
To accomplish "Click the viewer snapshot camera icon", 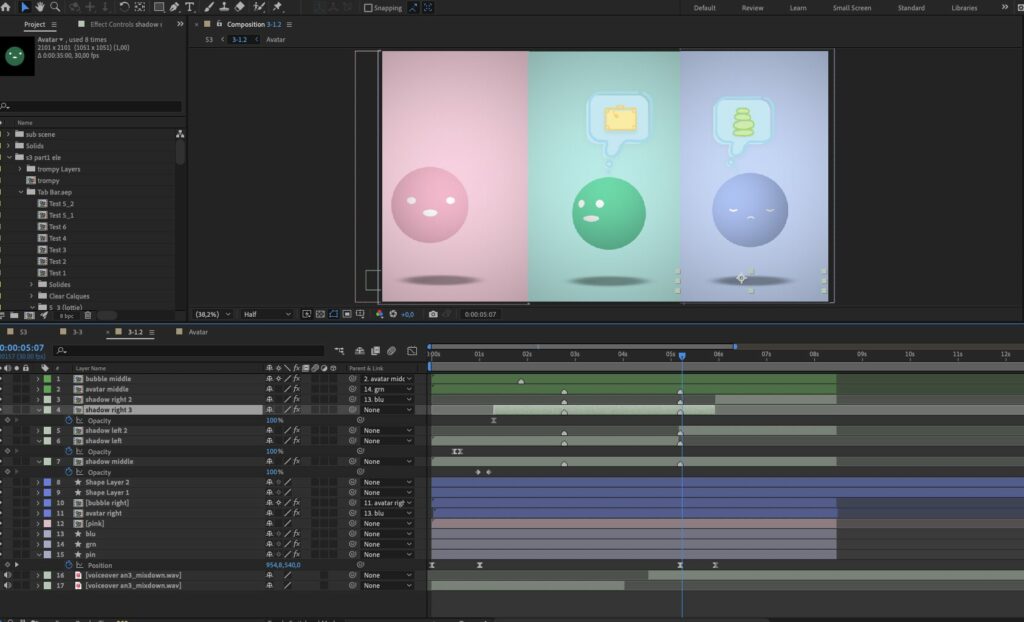I will tap(433, 314).
